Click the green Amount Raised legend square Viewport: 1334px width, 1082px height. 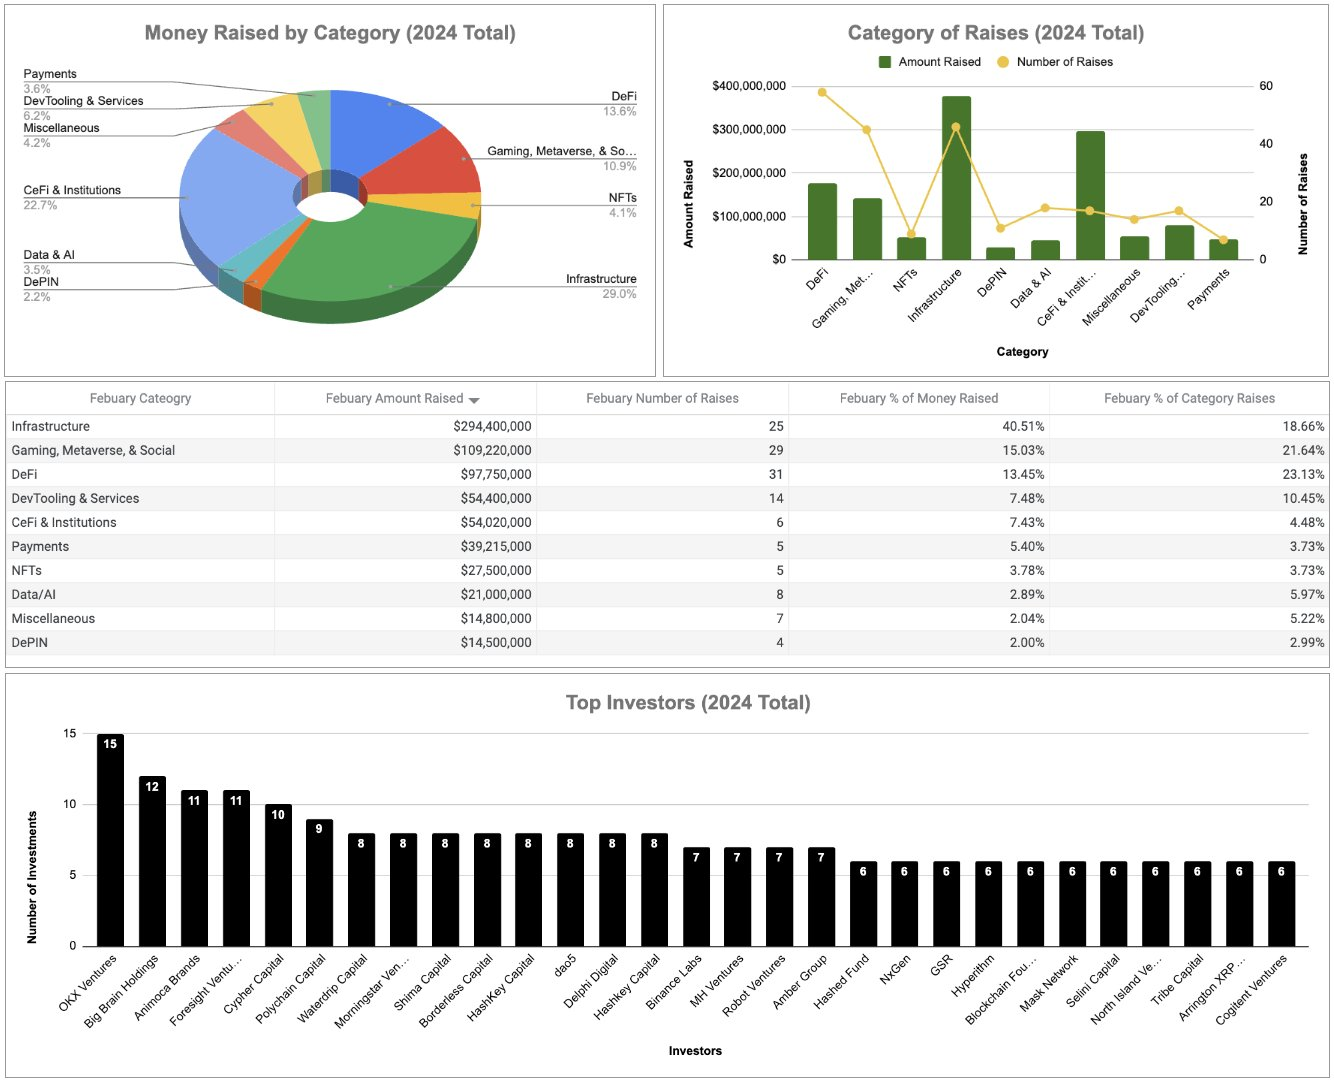point(884,62)
